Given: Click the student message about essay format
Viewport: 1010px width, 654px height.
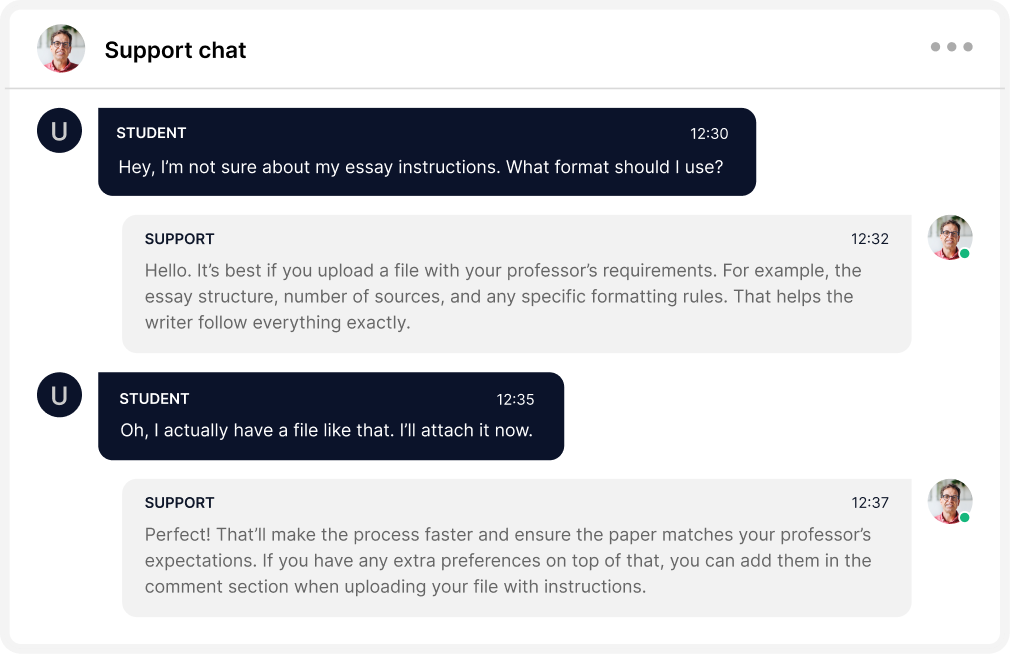Looking at the screenshot, I should coord(420,167).
